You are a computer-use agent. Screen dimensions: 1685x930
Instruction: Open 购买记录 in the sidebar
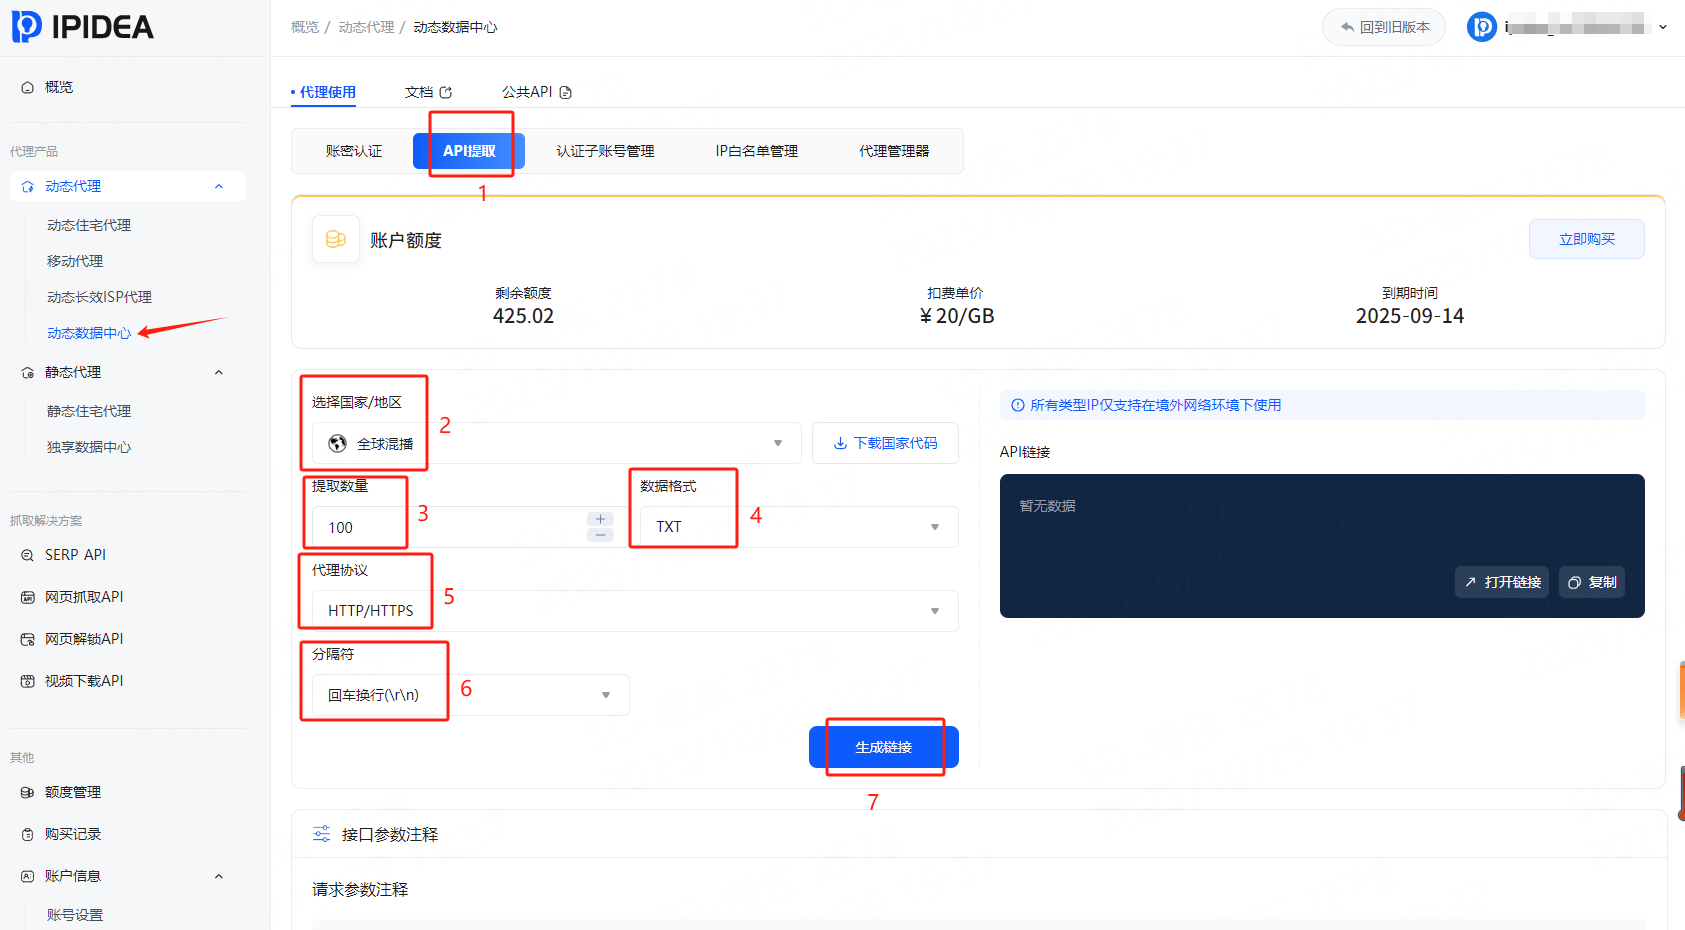coord(72,834)
